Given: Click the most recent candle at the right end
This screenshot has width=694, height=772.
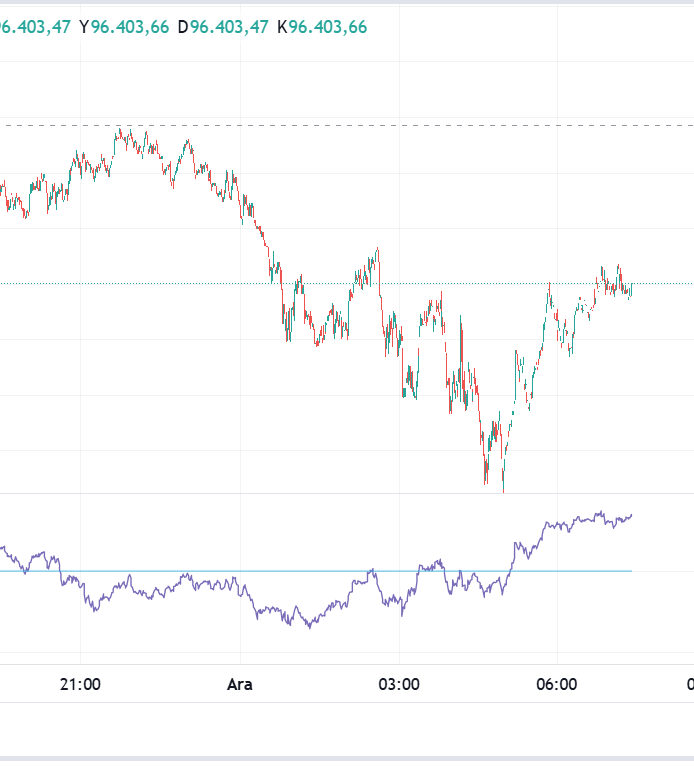Looking at the screenshot, I should click(631, 289).
